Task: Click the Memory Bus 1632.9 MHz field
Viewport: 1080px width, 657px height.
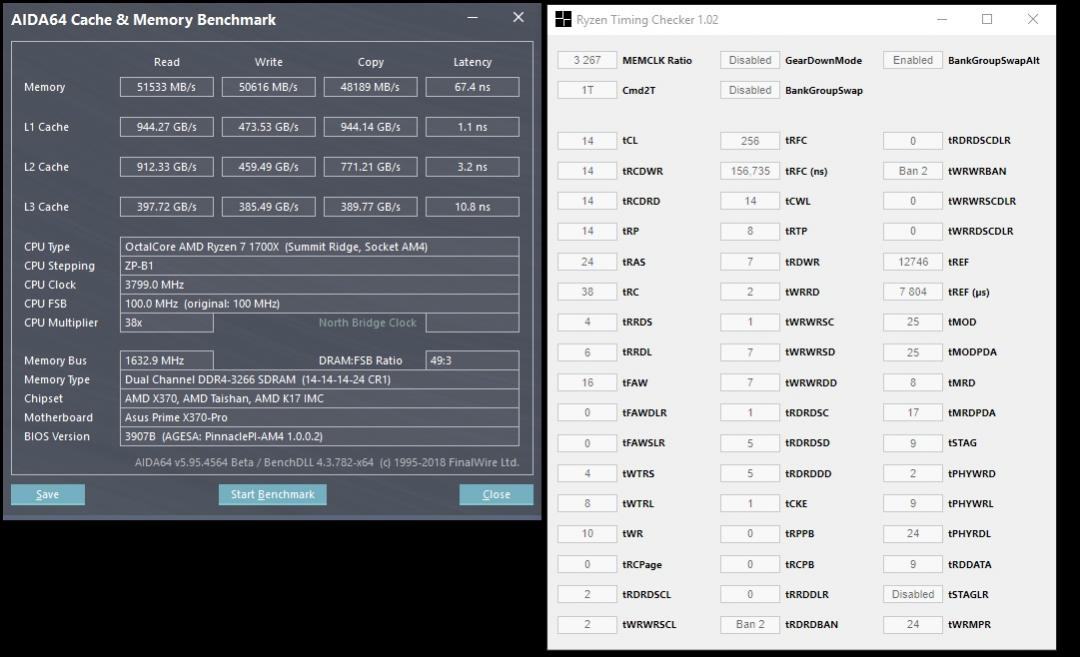Action: pos(167,360)
